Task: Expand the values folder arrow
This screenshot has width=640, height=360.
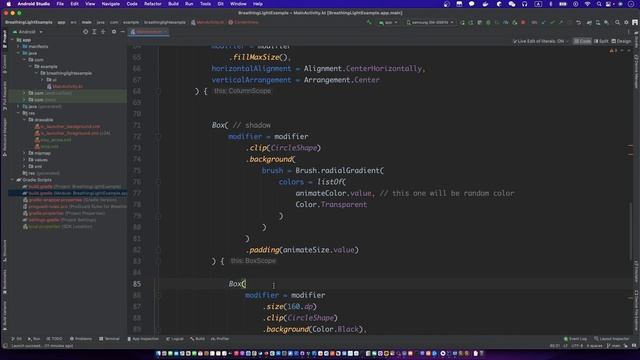Action: click(24, 160)
